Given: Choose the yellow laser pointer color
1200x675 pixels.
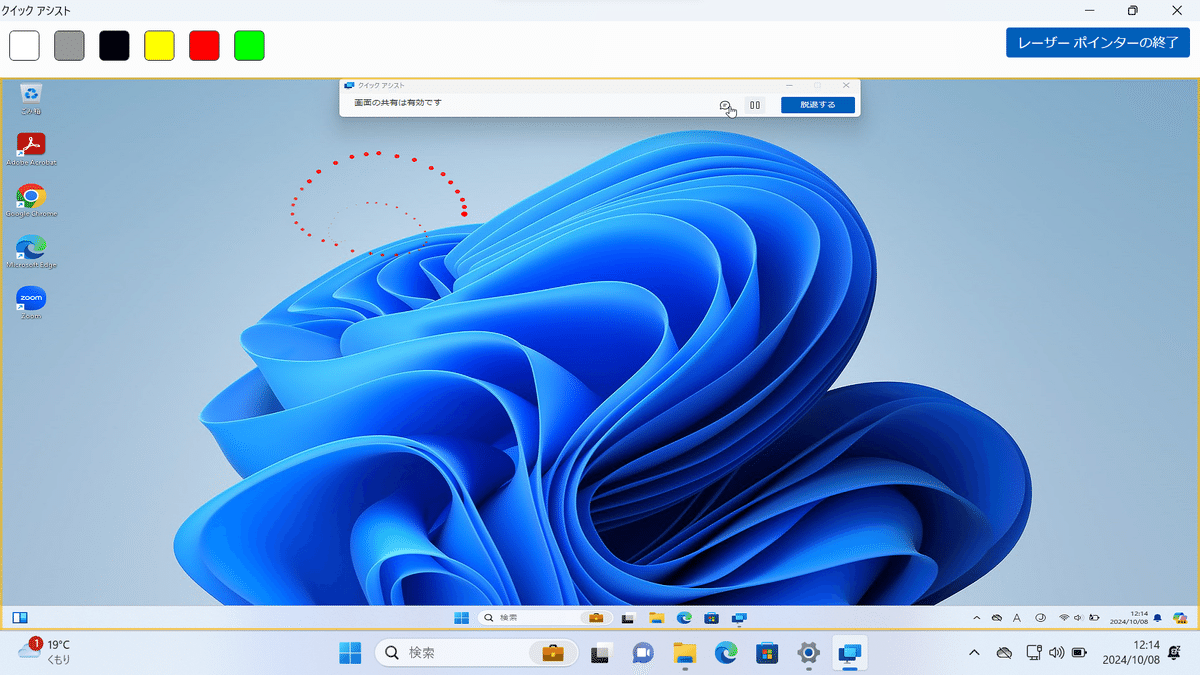Looking at the screenshot, I should click(x=159, y=45).
